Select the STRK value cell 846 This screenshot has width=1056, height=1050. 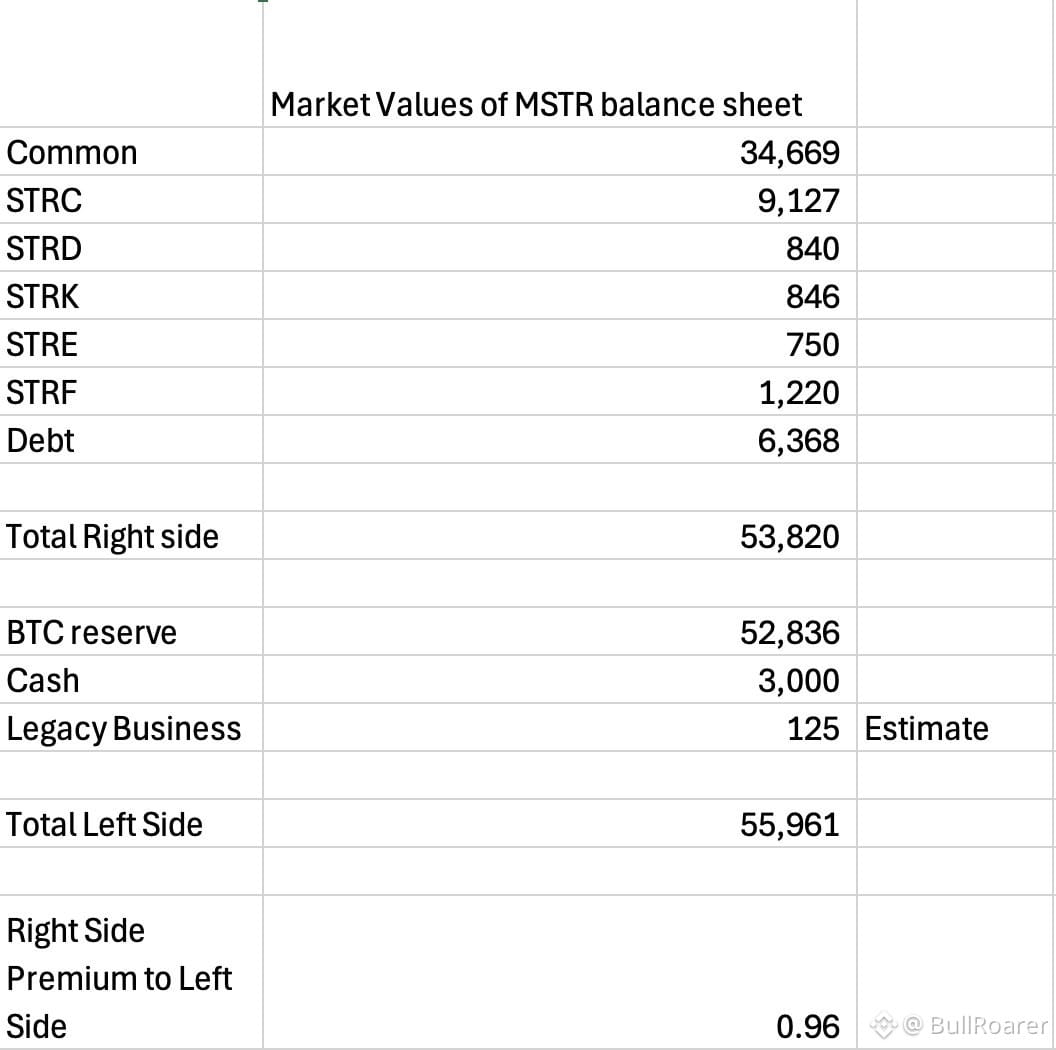[560, 295]
